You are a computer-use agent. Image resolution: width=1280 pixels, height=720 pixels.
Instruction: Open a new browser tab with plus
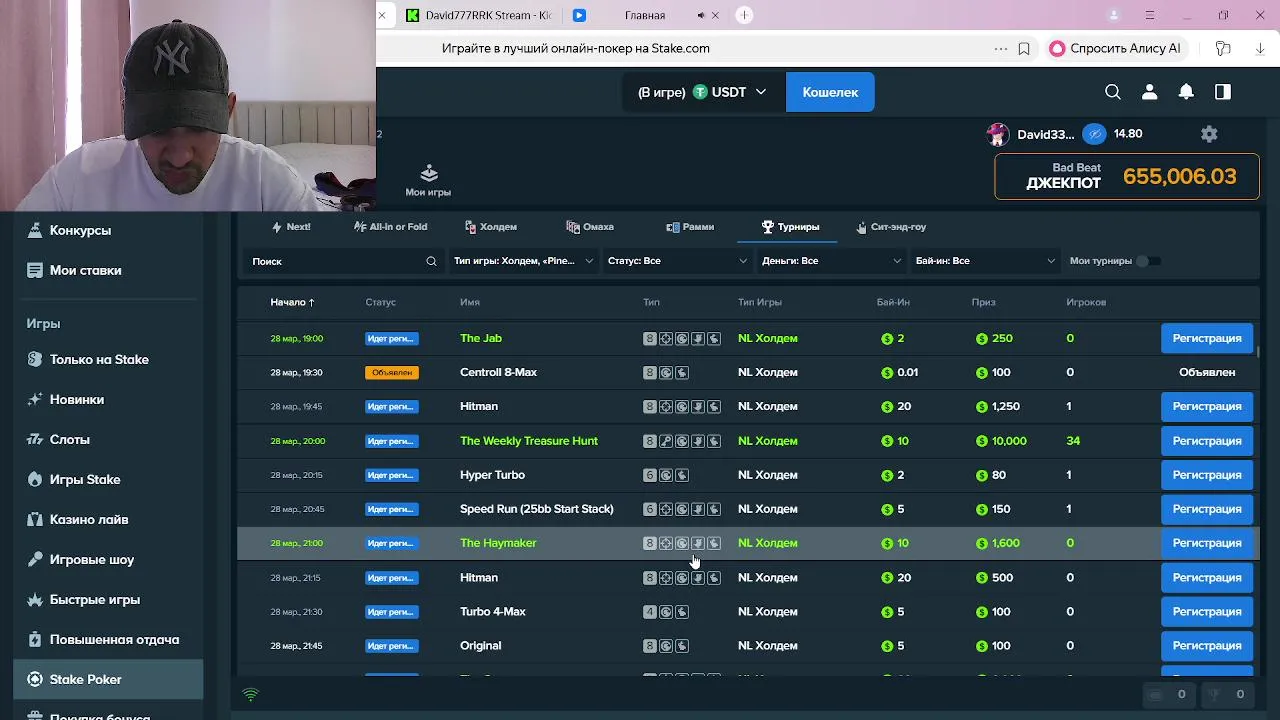point(744,15)
